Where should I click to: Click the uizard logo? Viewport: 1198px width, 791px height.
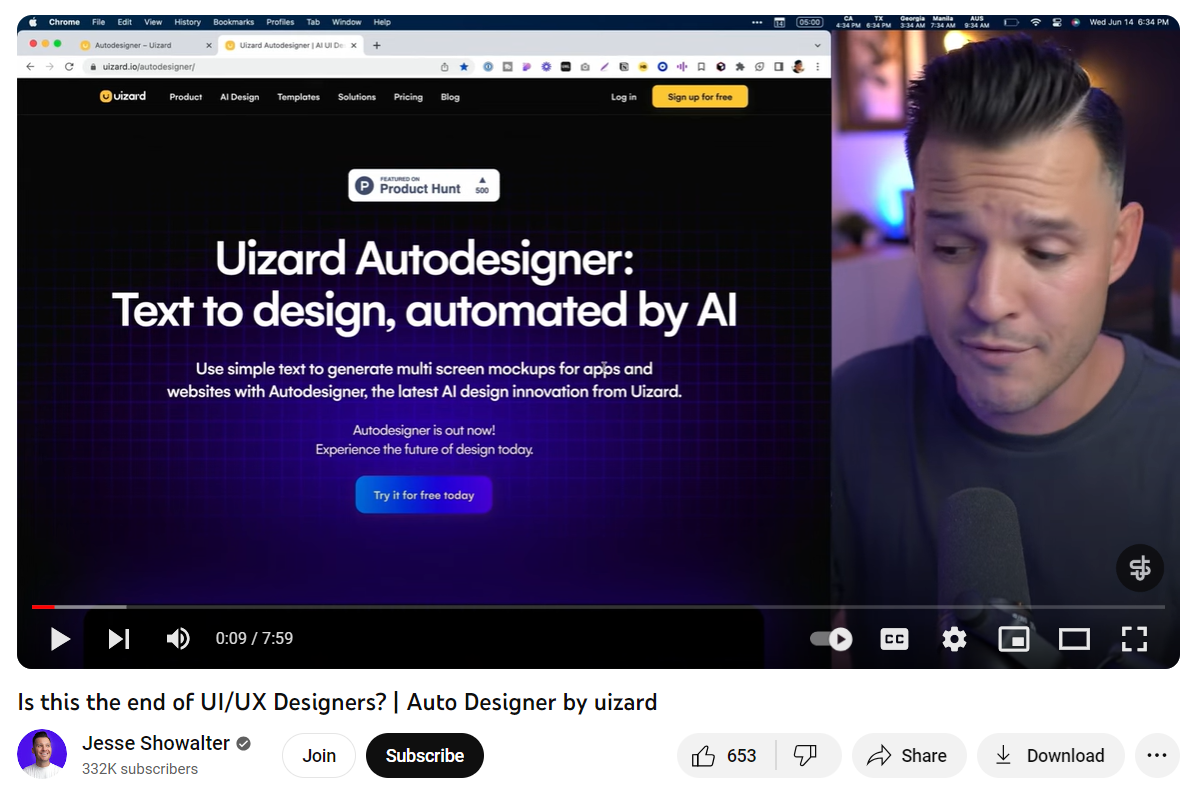122,96
